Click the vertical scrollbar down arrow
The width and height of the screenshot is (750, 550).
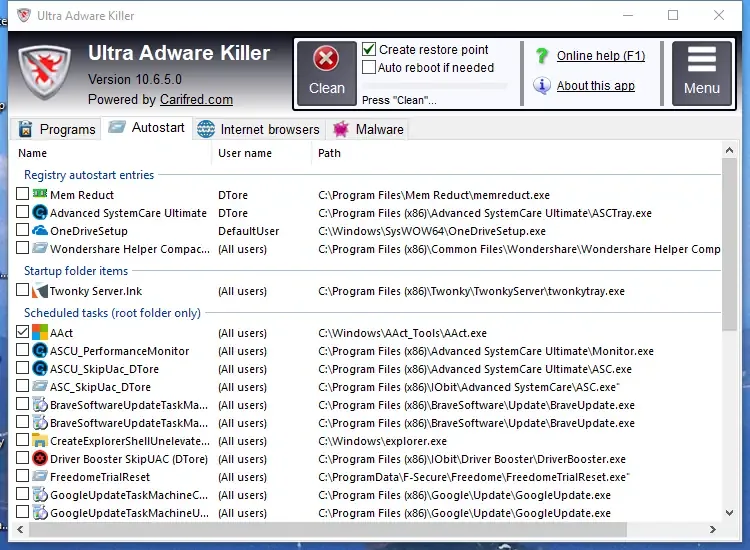click(x=729, y=513)
